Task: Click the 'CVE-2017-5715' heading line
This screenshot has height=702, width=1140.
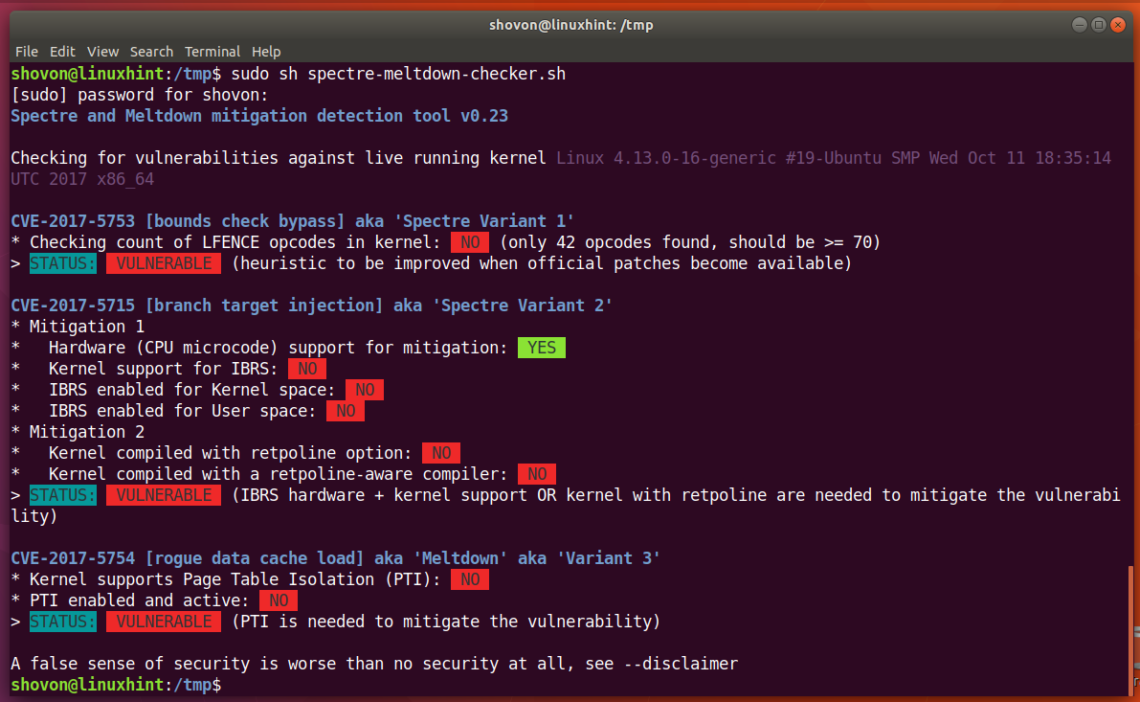Action: point(311,305)
